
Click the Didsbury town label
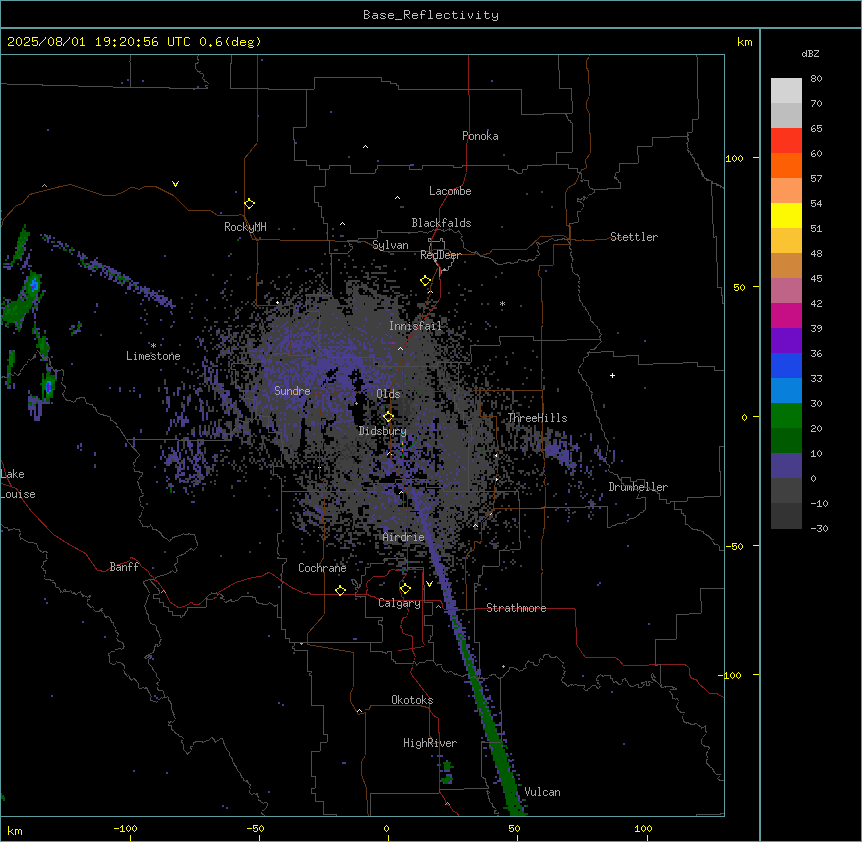(x=382, y=431)
